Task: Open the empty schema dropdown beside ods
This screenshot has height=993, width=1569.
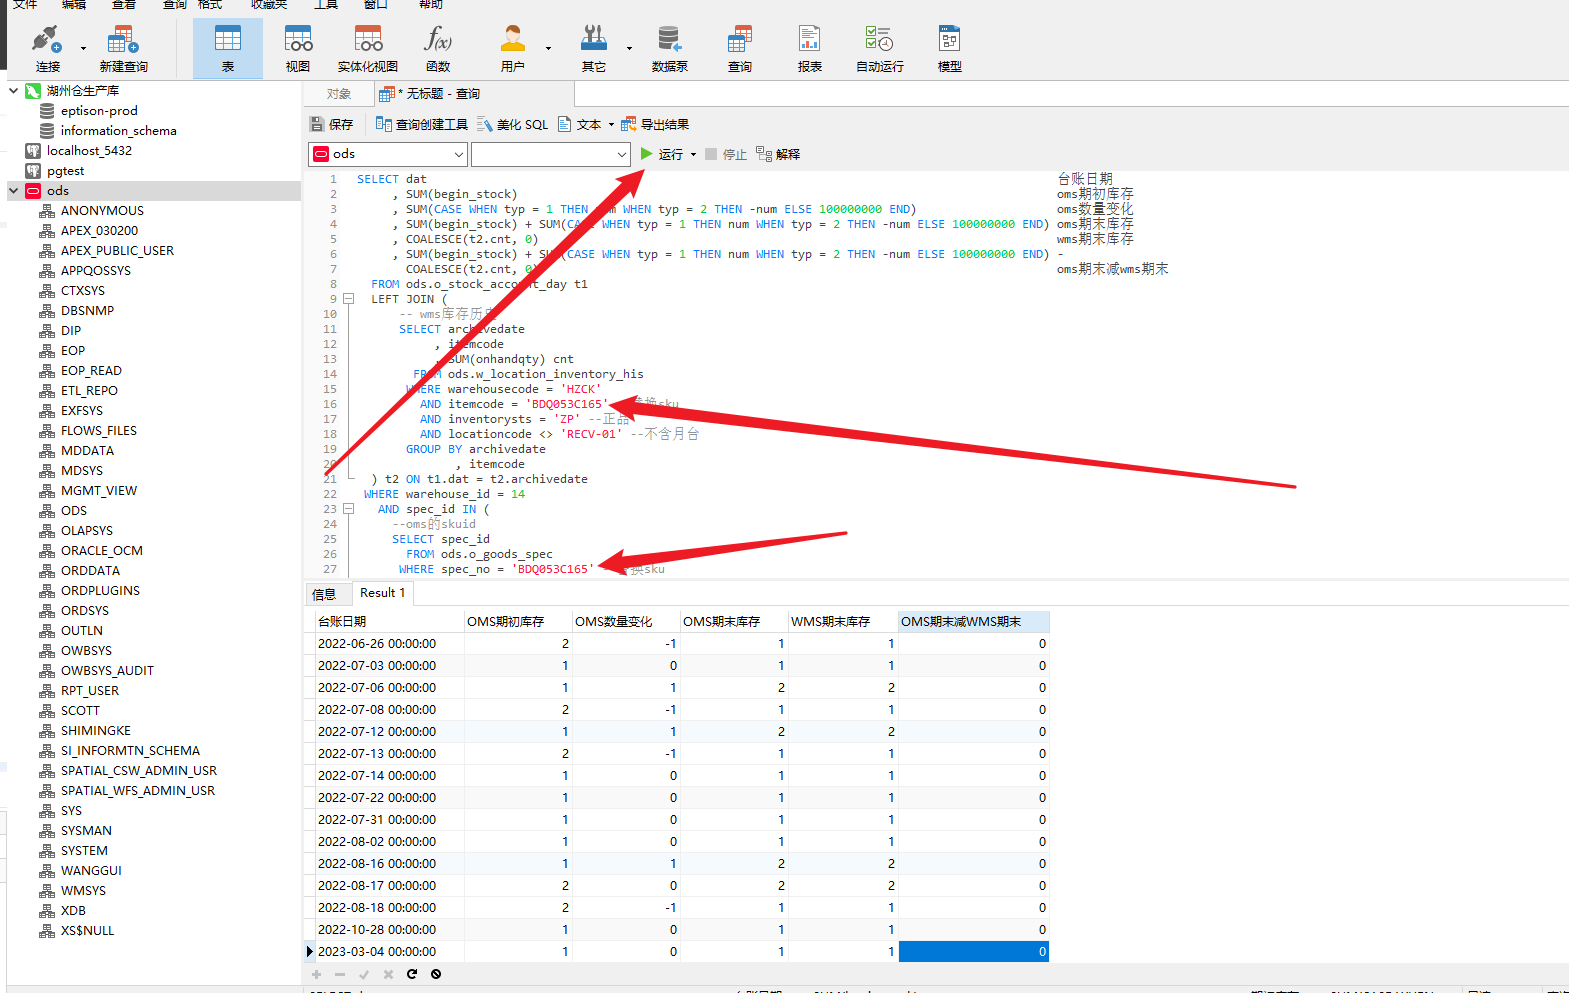Action: tap(621, 154)
